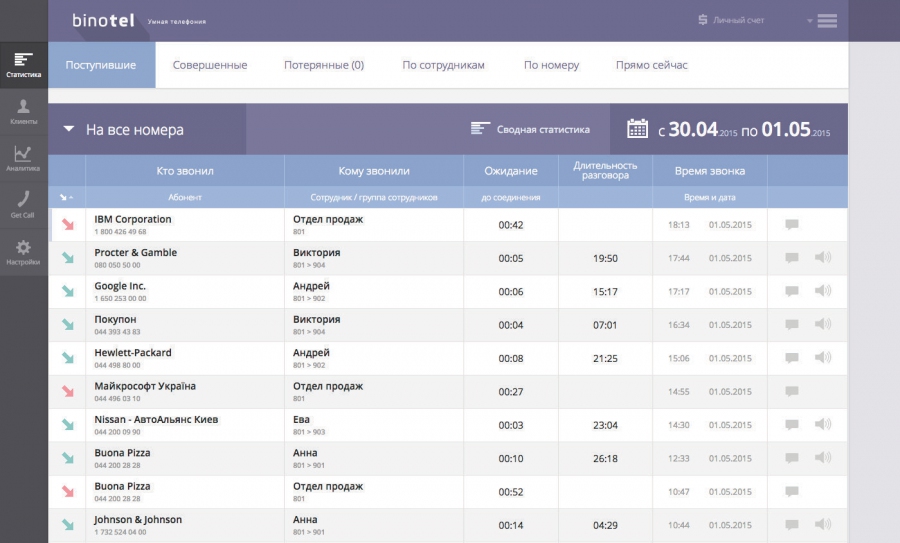
Task: Play recording of Nissan - АвтоАльянс Киев call
Action: tap(823, 424)
